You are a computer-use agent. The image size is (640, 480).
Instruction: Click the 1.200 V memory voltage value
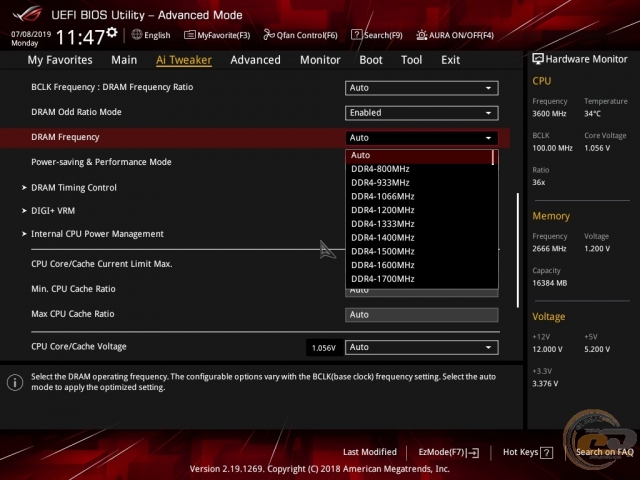tap(597, 249)
